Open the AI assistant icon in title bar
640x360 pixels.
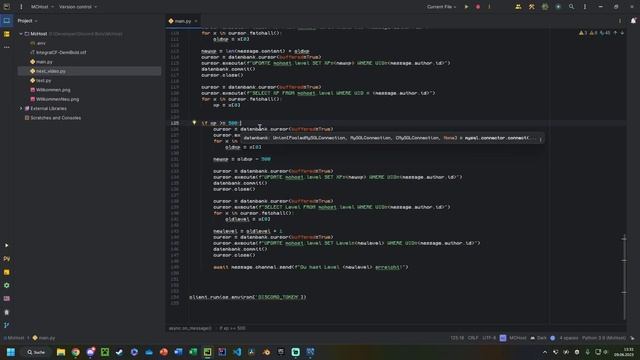tap(558, 7)
